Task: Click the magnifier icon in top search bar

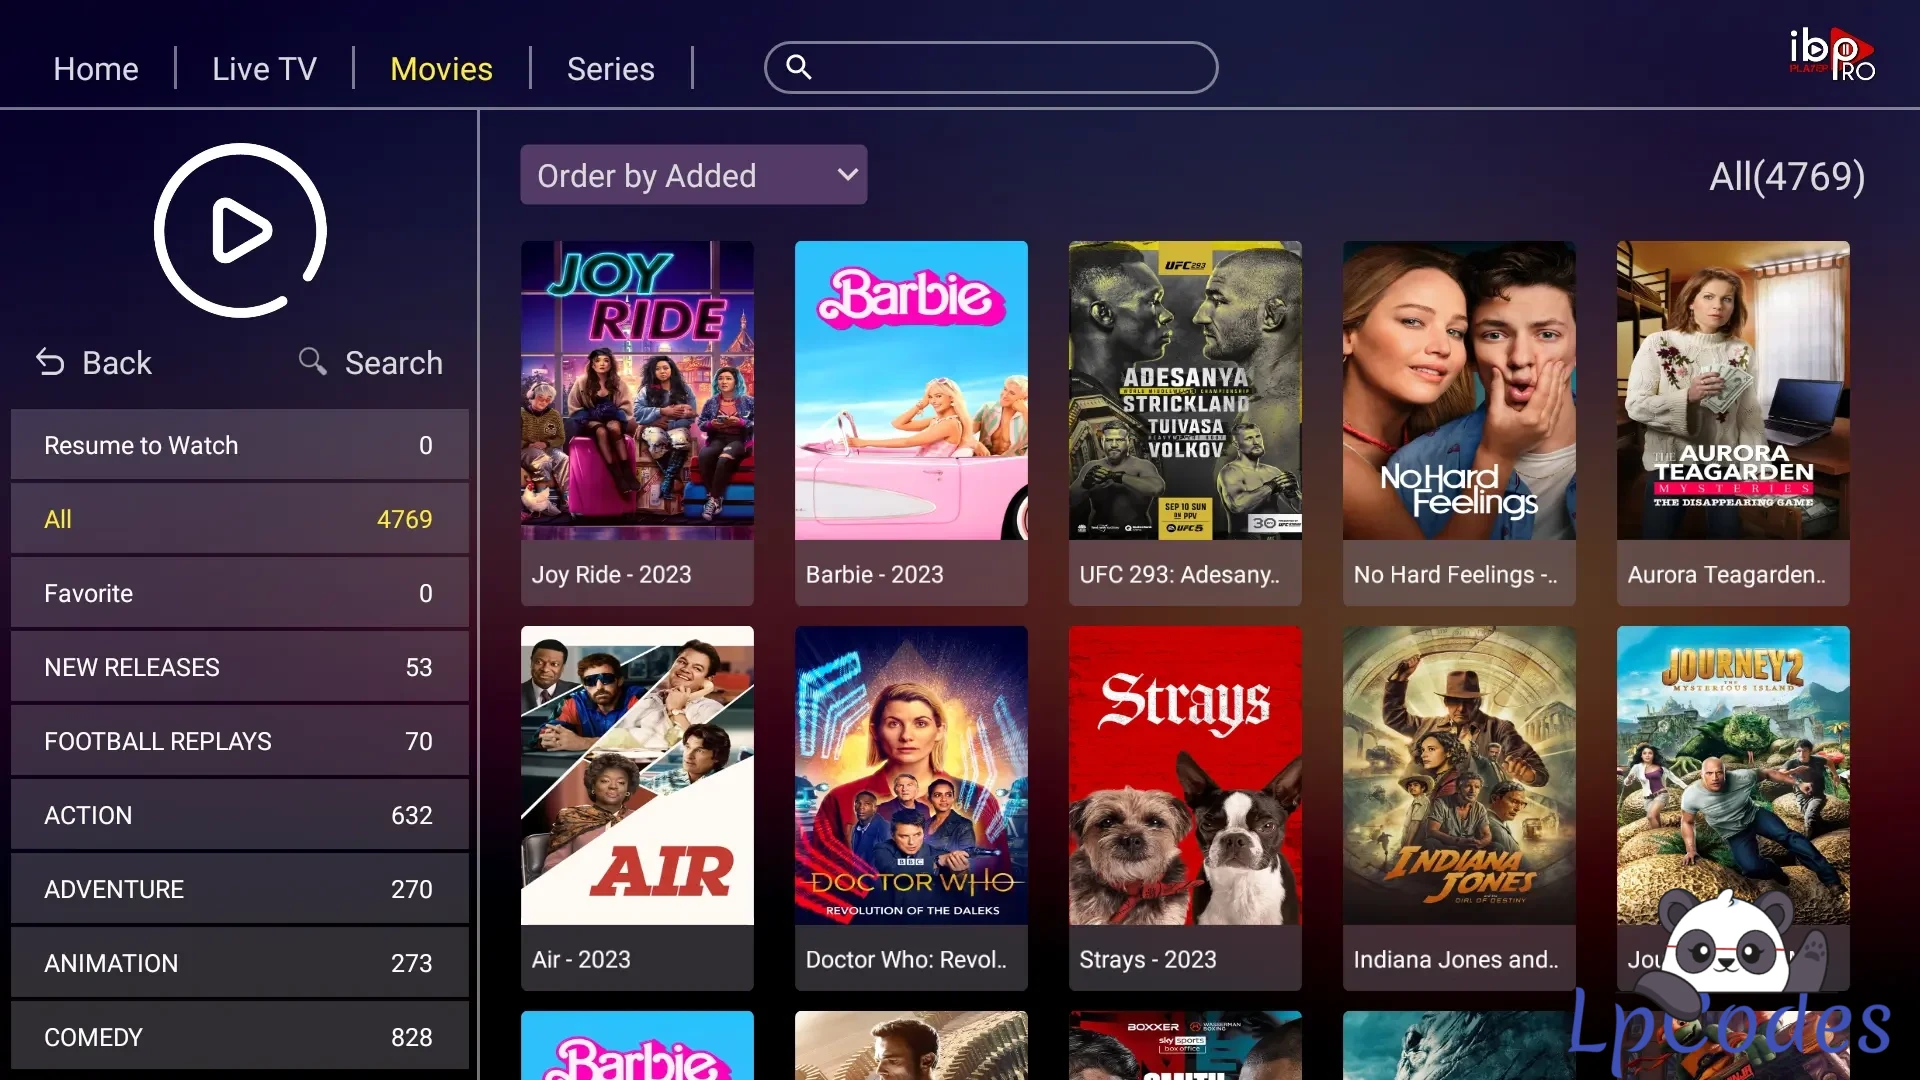Action: (798, 67)
